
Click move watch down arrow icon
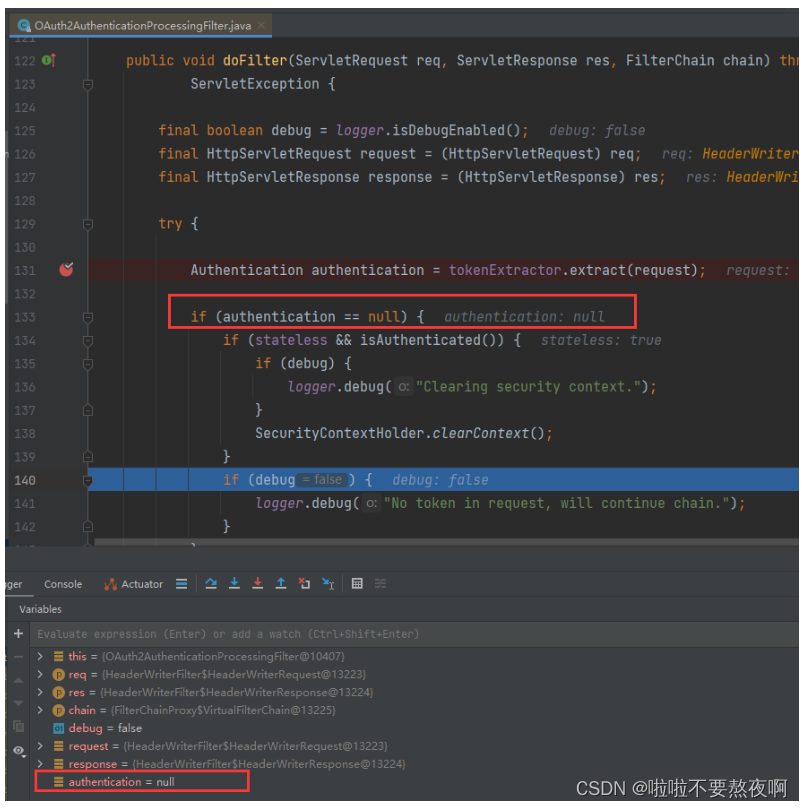pos(19,703)
